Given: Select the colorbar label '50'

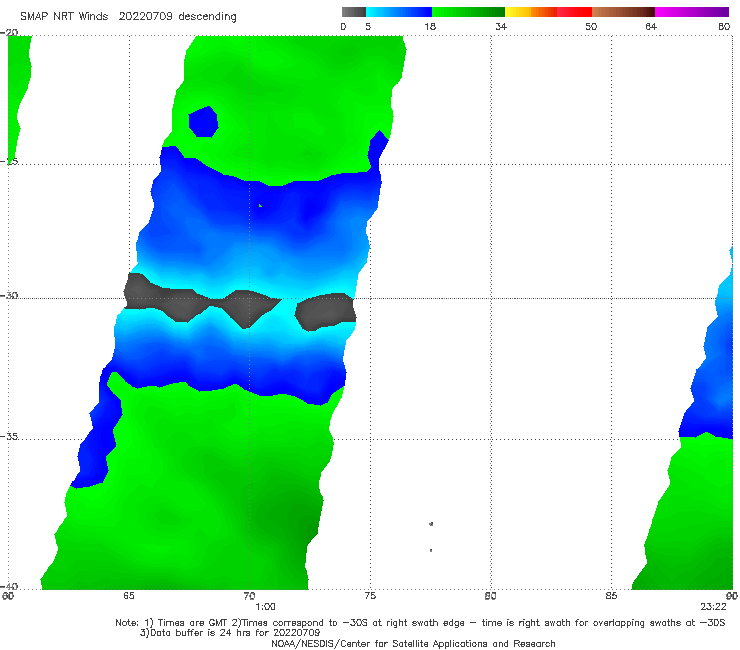Looking at the screenshot, I should tap(591, 26).
